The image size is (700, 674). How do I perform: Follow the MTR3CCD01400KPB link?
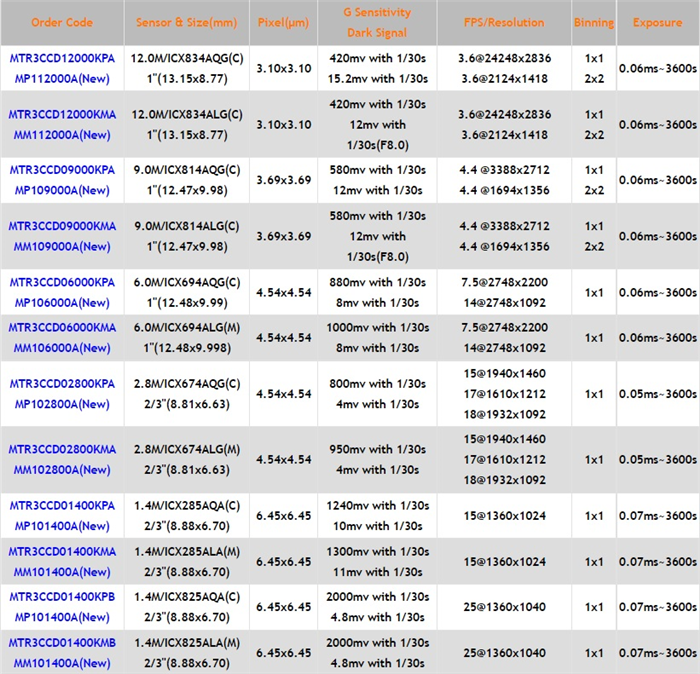[62, 597]
